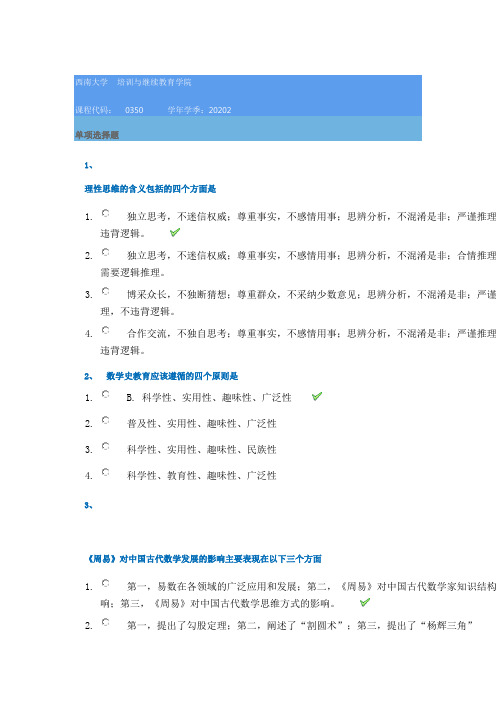496x702 pixels.
Task: Select question 1 option 3 radio 博采众长
Action: point(106,291)
